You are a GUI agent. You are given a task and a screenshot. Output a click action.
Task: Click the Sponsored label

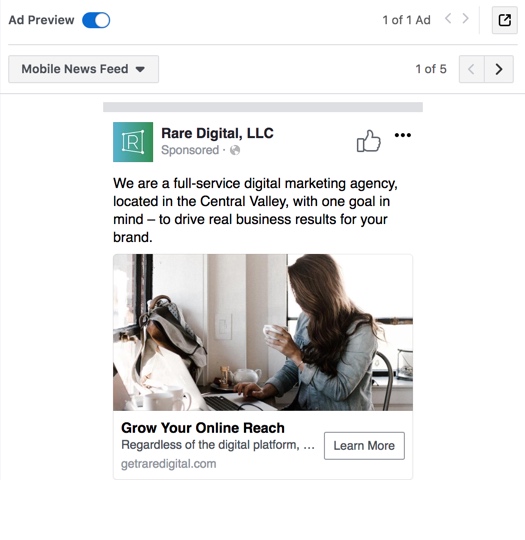pos(190,150)
